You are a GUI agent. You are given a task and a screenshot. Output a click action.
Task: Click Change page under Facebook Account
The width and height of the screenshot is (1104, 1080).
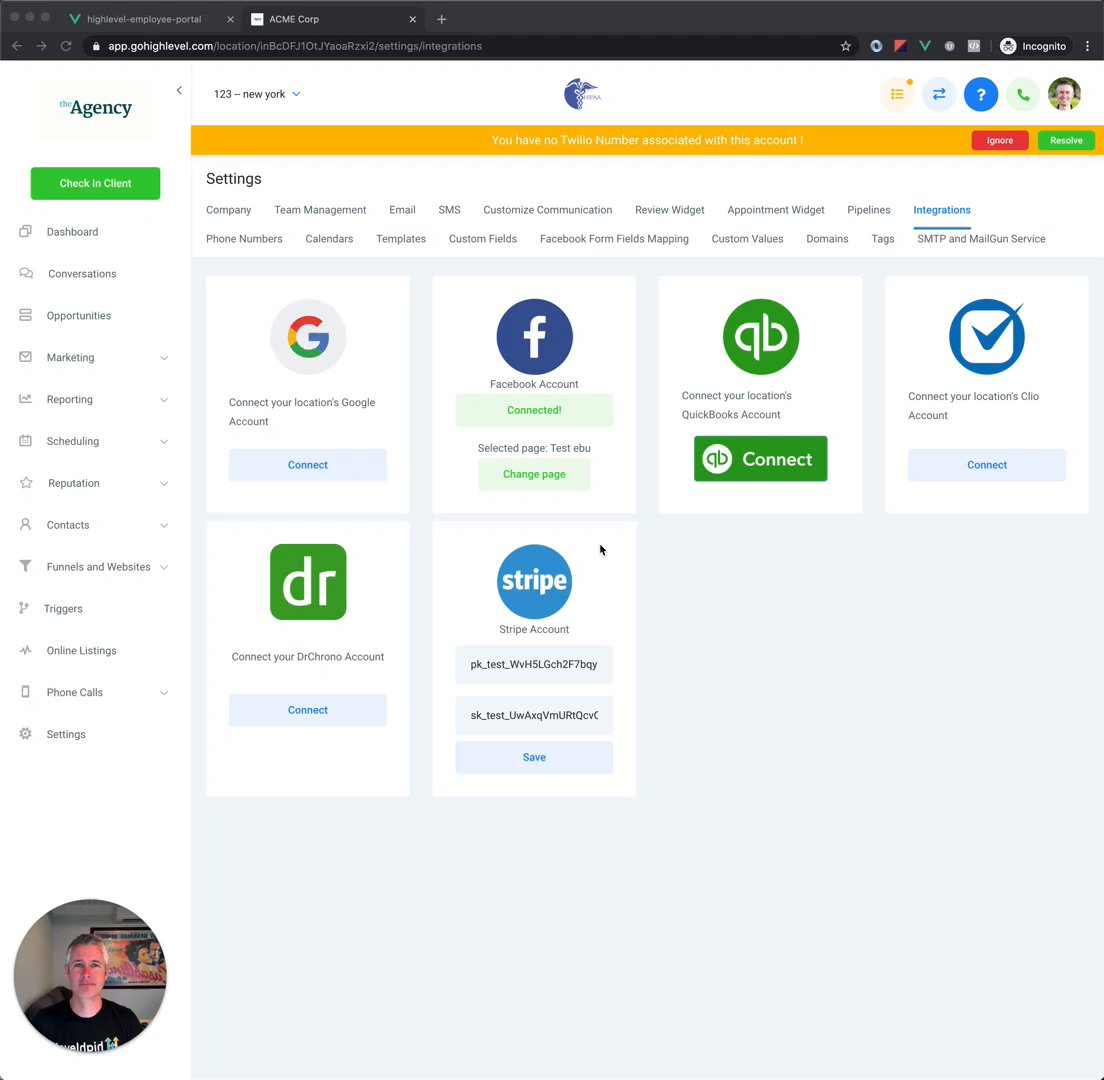(x=534, y=474)
